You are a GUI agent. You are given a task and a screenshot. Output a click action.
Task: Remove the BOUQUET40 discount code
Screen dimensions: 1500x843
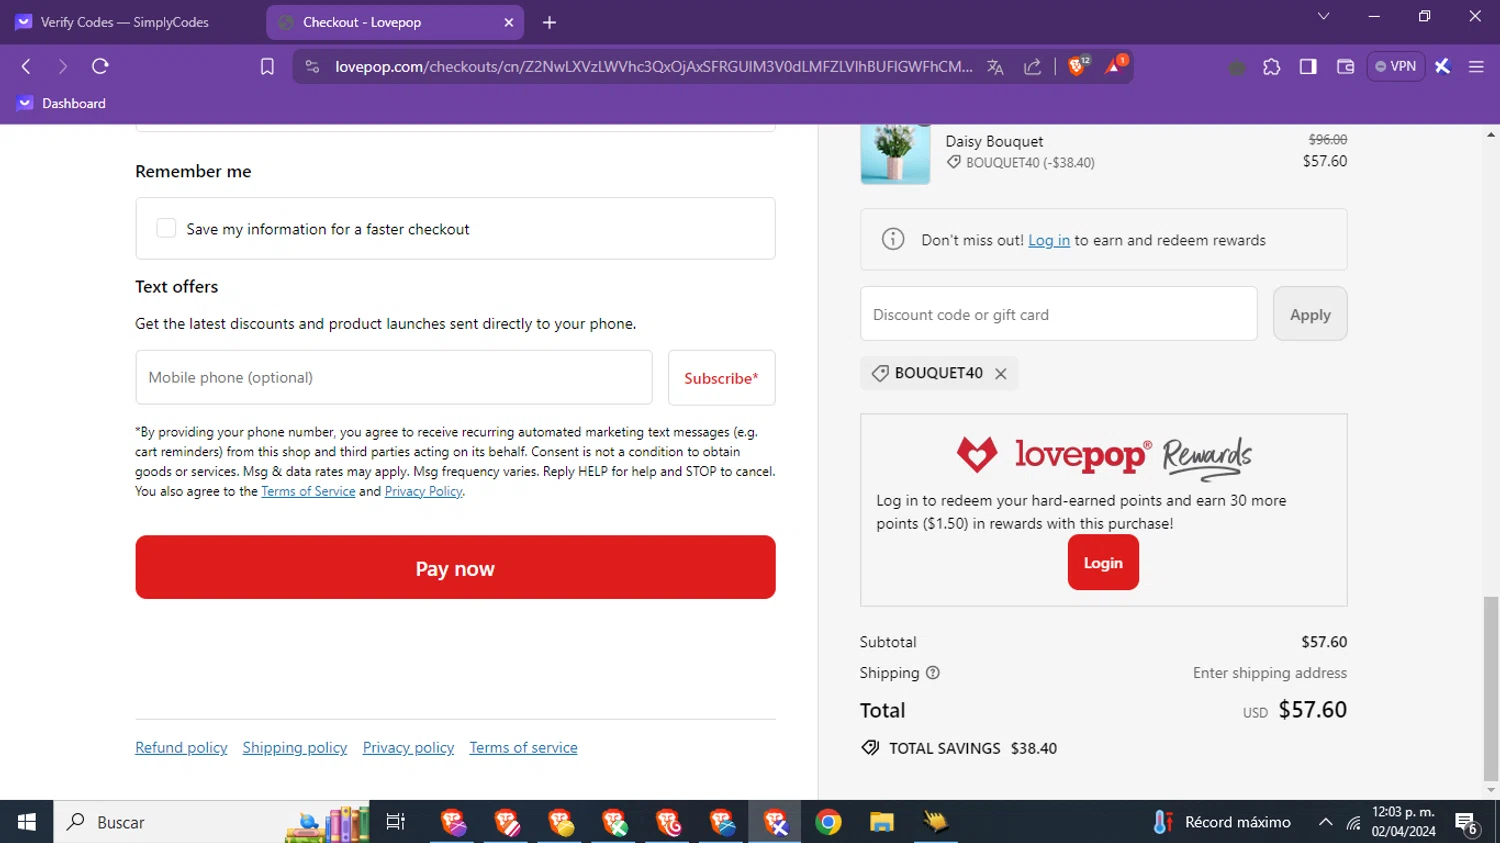pyautogui.click(x=1000, y=373)
